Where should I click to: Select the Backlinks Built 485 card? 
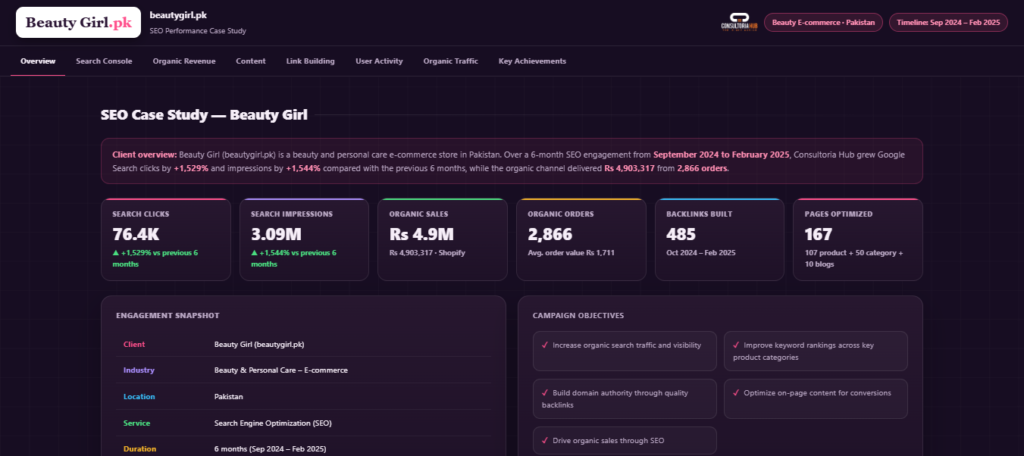click(719, 240)
